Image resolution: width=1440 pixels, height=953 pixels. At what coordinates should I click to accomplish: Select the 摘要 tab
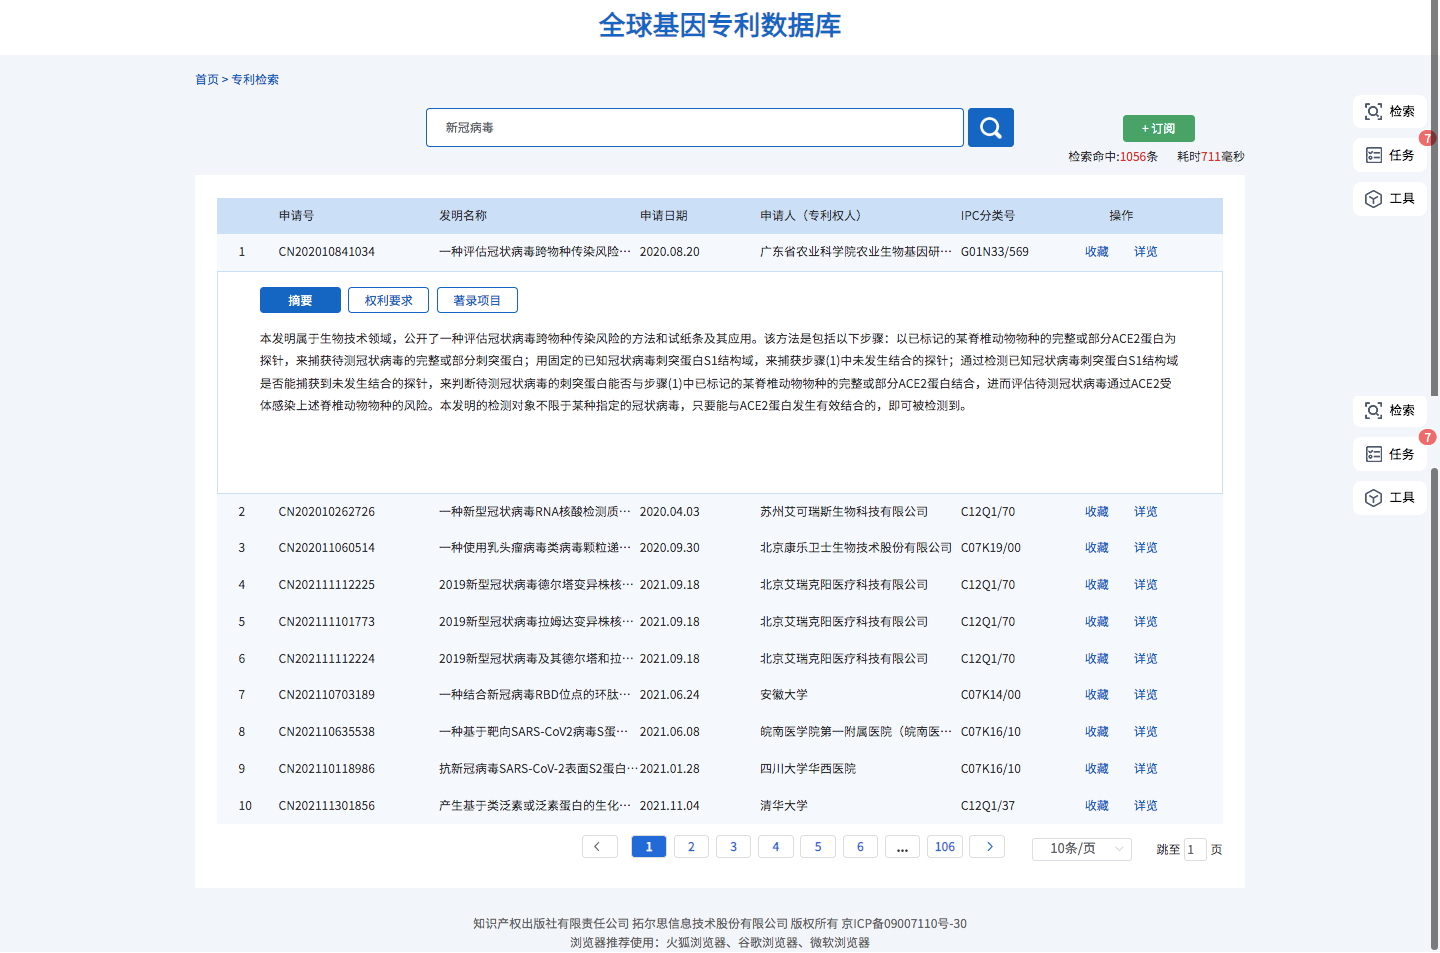pos(300,300)
